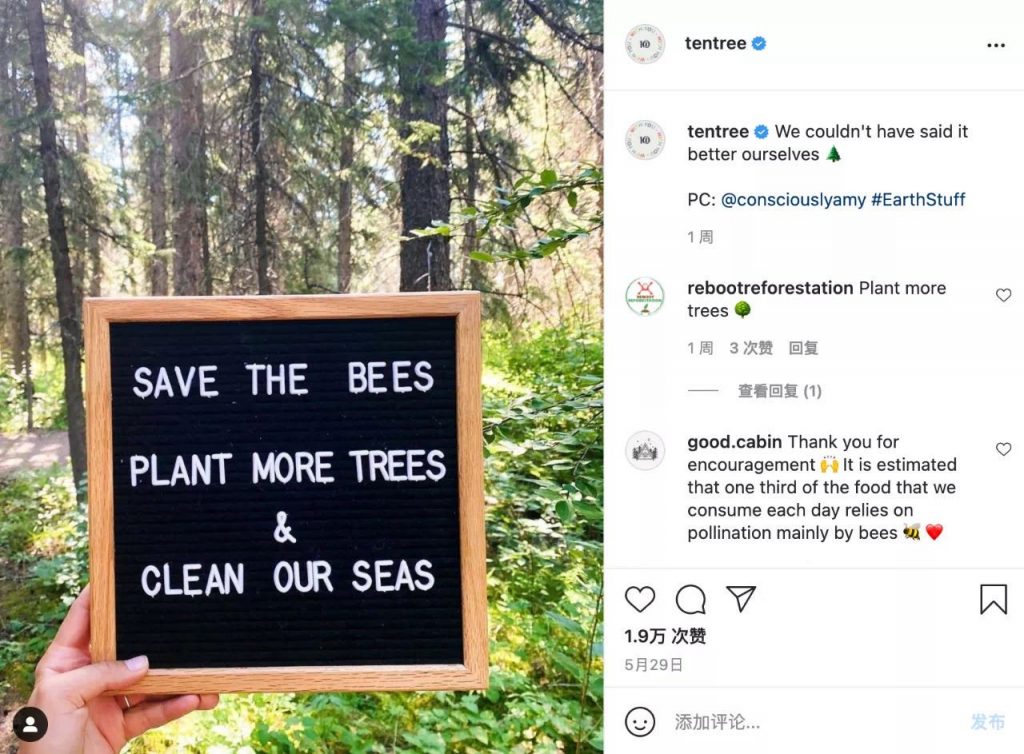This screenshot has height=754, width=1024.
Task: Like the post with heart icon
Action: click(x=640, y=599)
